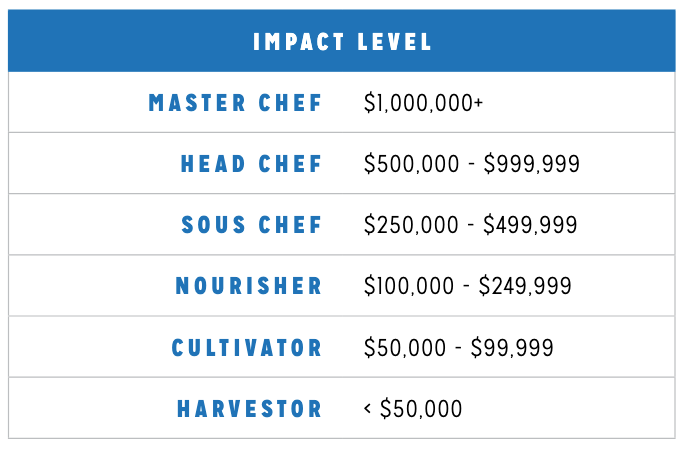This screenshot has width=683, height=449.
Task: Select the $999,999 upper bound value
Action: [531, 164]
